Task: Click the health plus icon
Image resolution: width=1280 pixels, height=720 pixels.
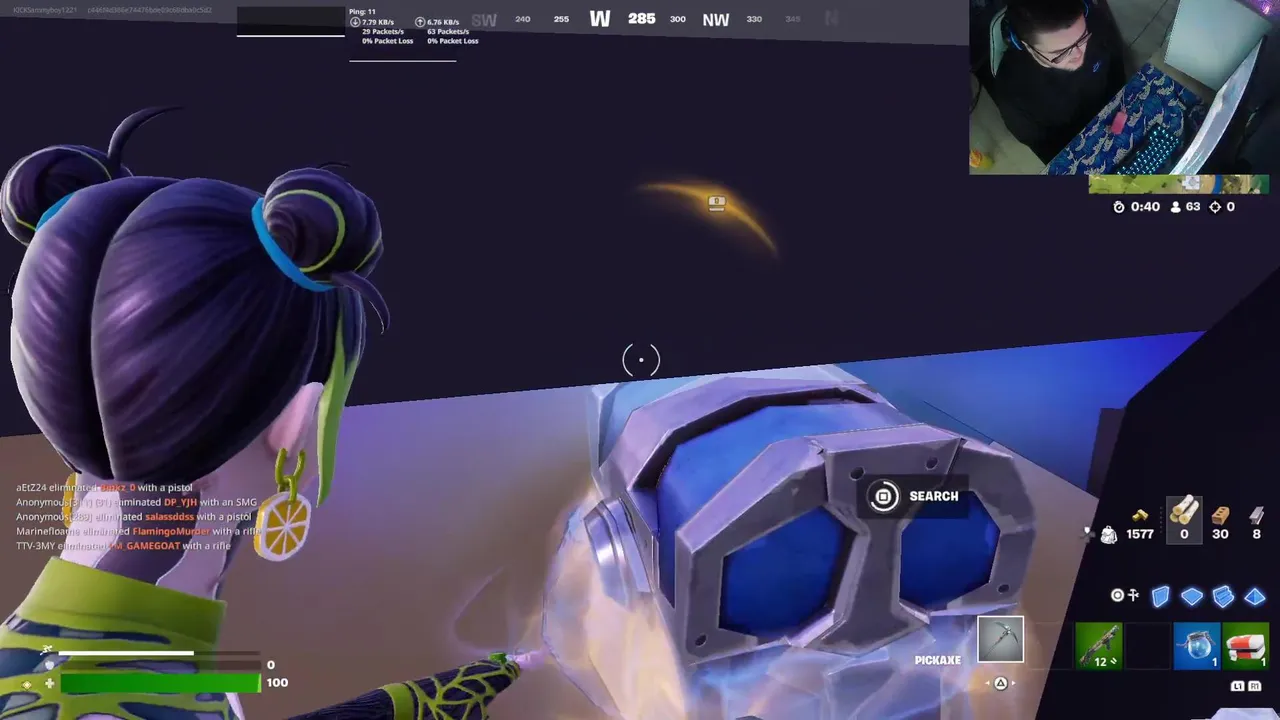Action: (49, 684)
